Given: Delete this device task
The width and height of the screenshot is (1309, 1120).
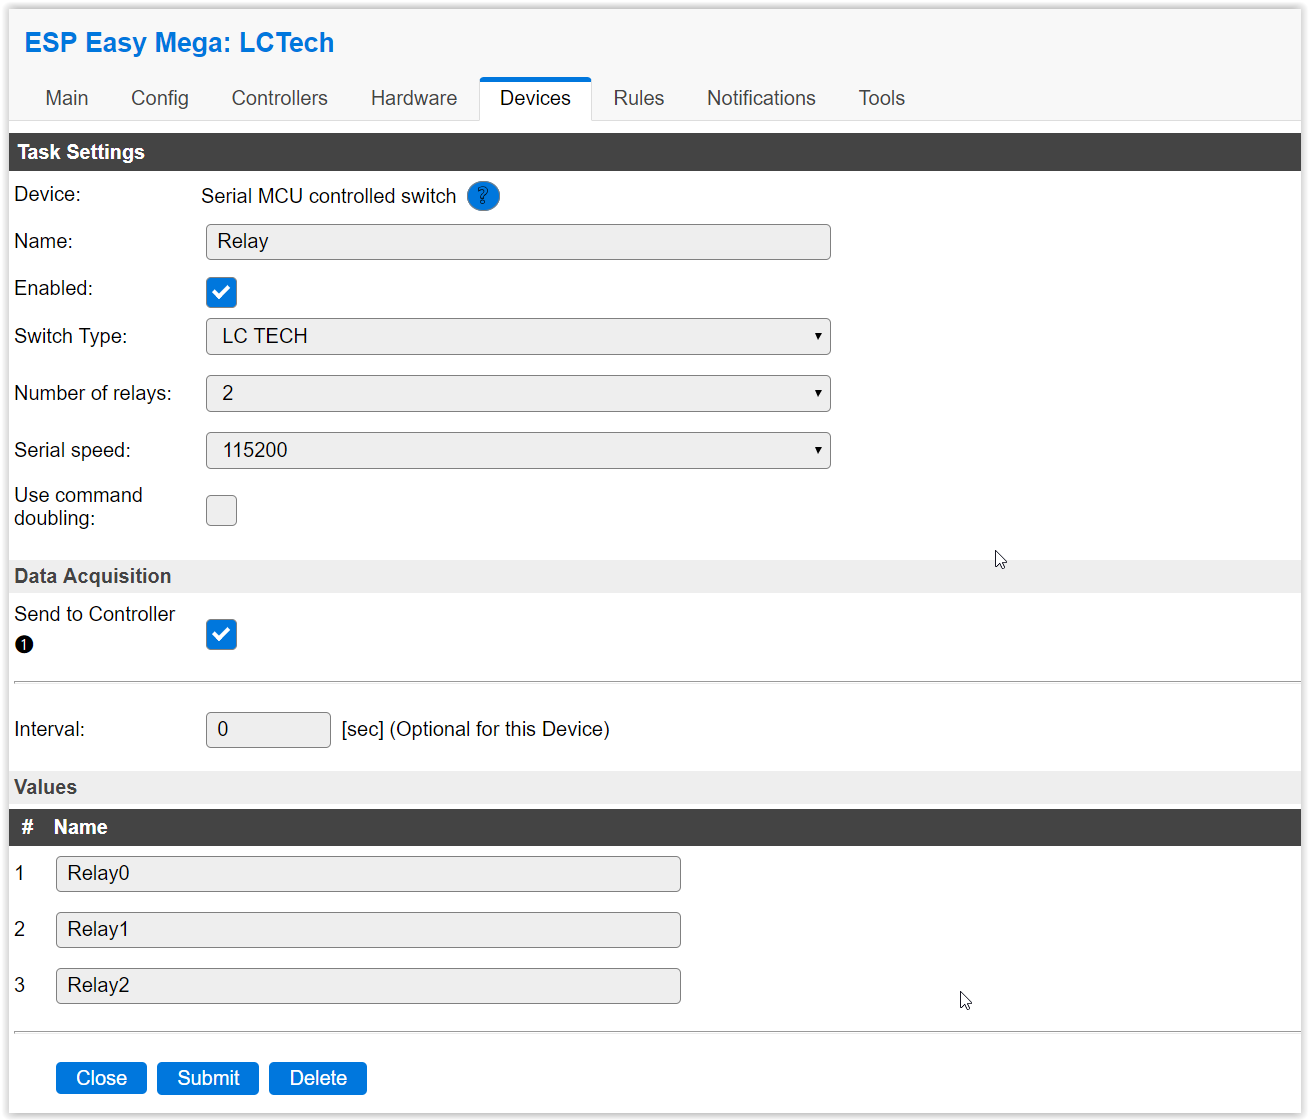Looking at the screenshot, I should tap(318, 1078).
